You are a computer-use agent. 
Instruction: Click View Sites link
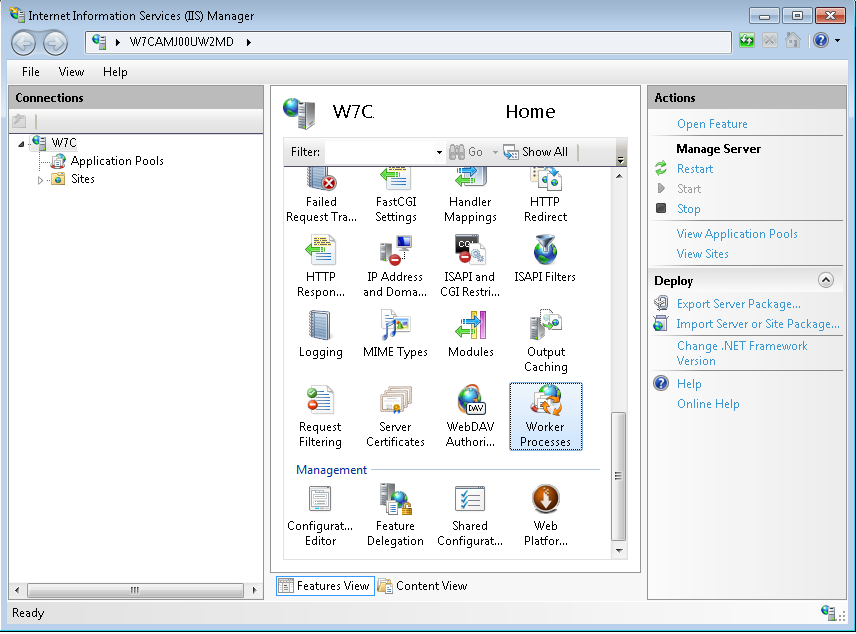tap(702, 254)
